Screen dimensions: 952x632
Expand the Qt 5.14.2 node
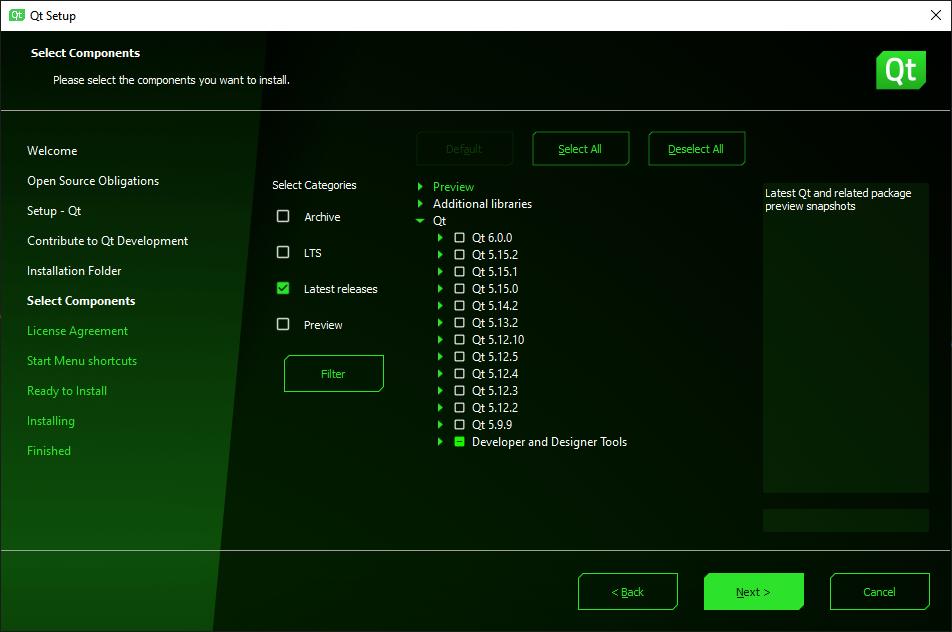(440, 305)
